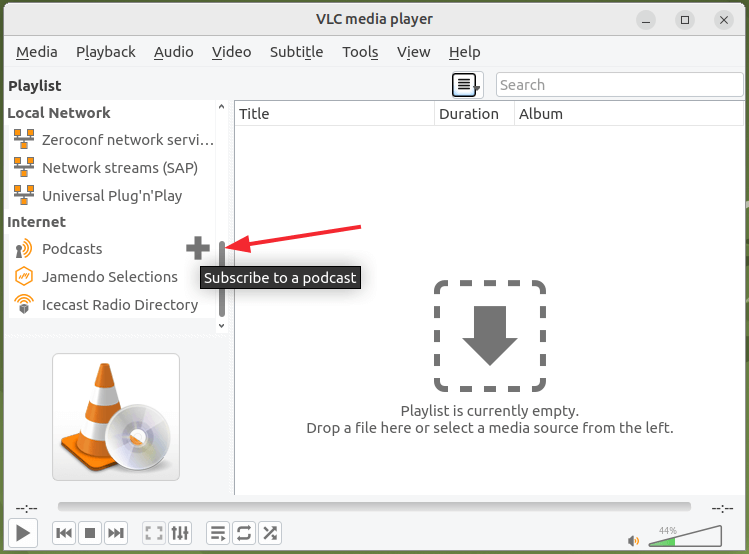Select Network streams (SAP)
This screenshot has height=554, width=749.
(112, 168)
